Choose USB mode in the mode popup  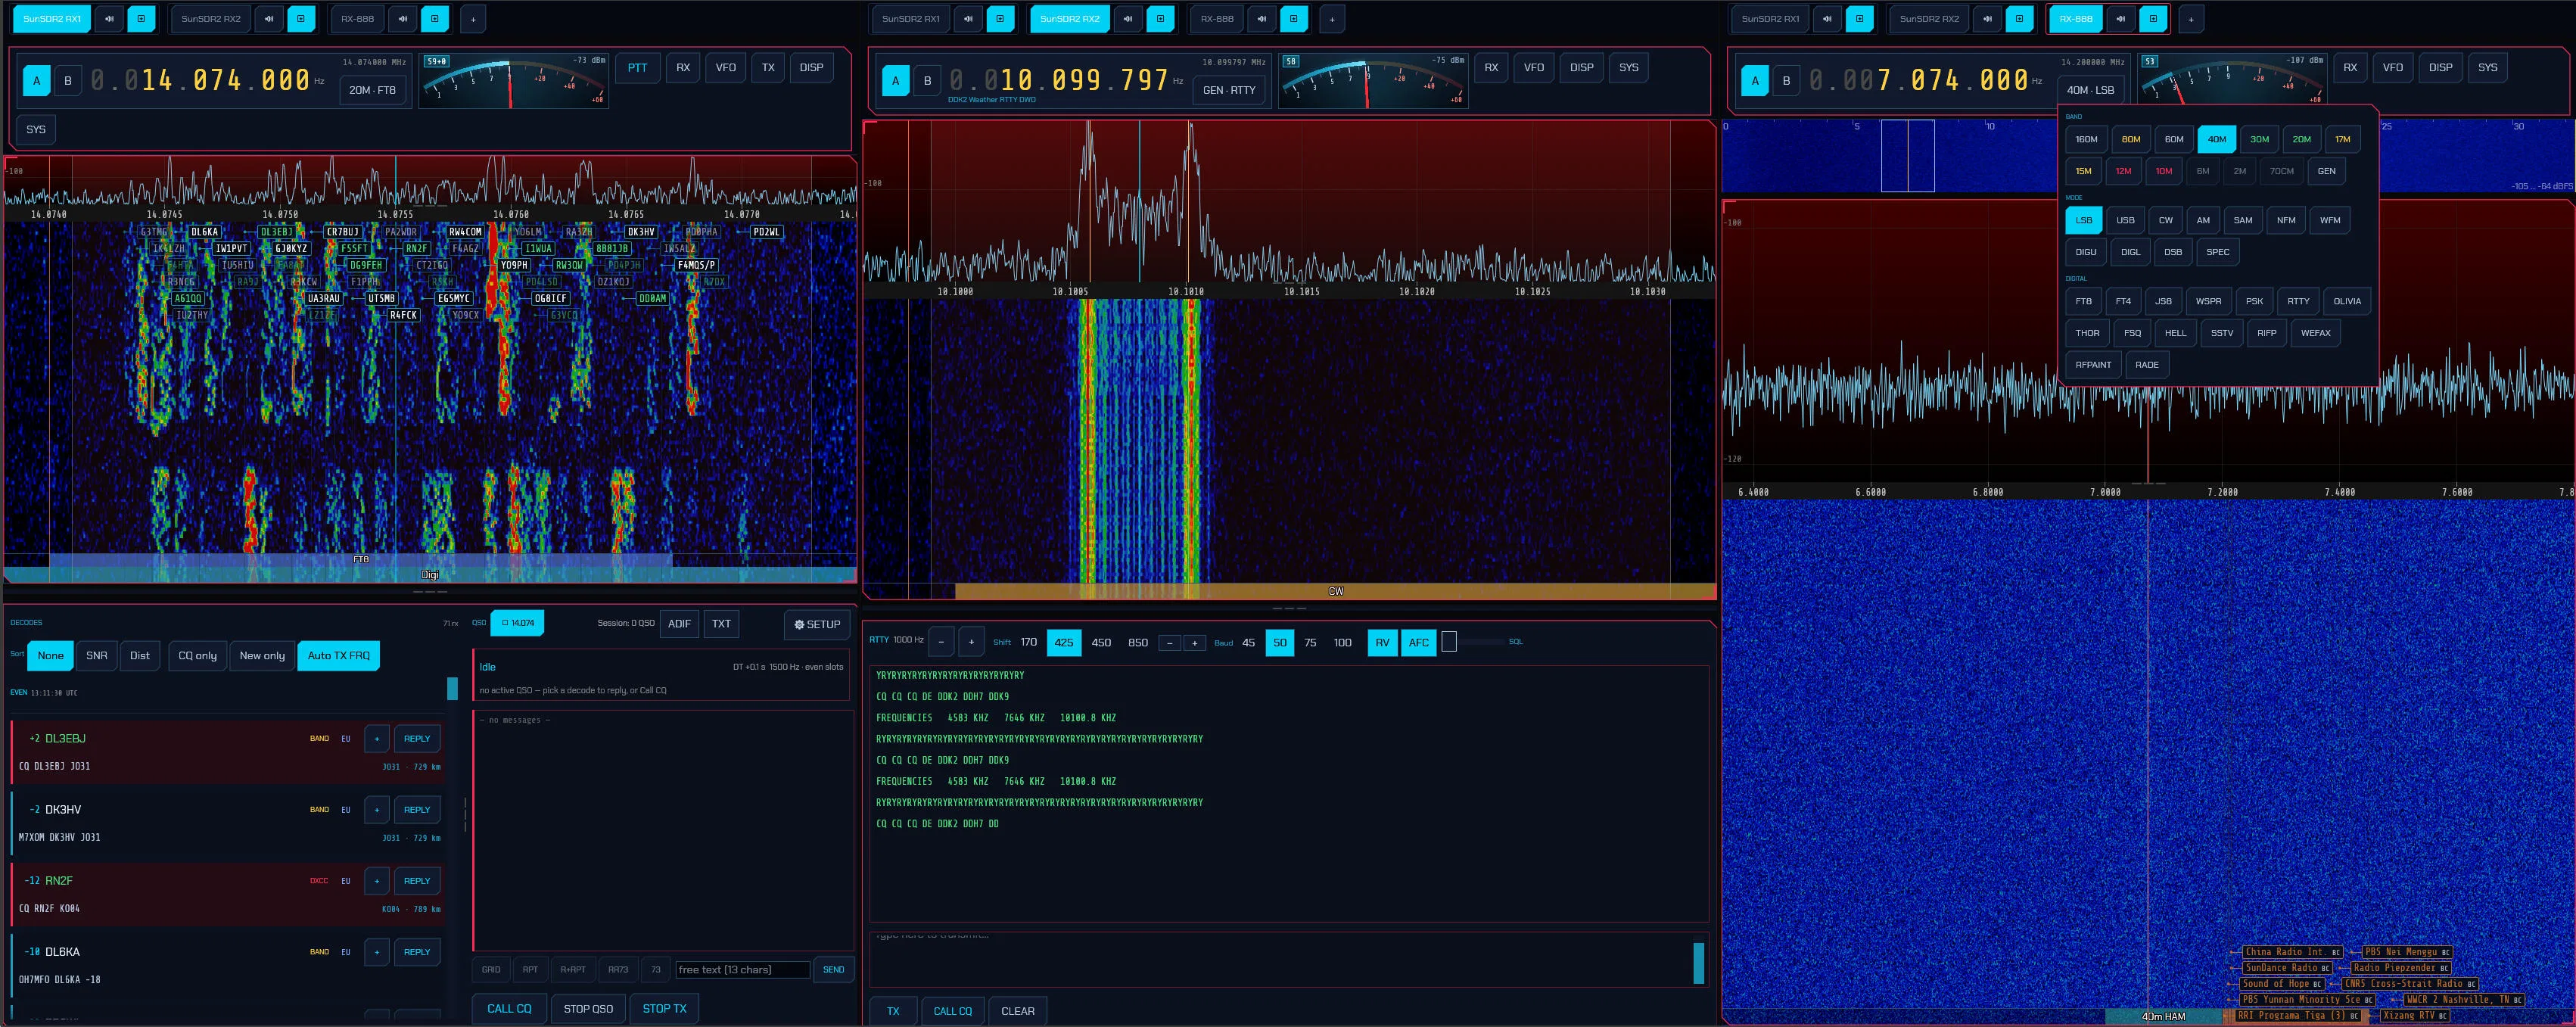[2125, 221]
